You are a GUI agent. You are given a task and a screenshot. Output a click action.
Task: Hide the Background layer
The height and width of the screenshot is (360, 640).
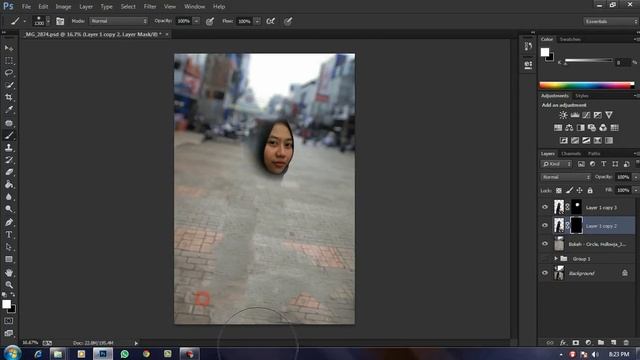545,273
